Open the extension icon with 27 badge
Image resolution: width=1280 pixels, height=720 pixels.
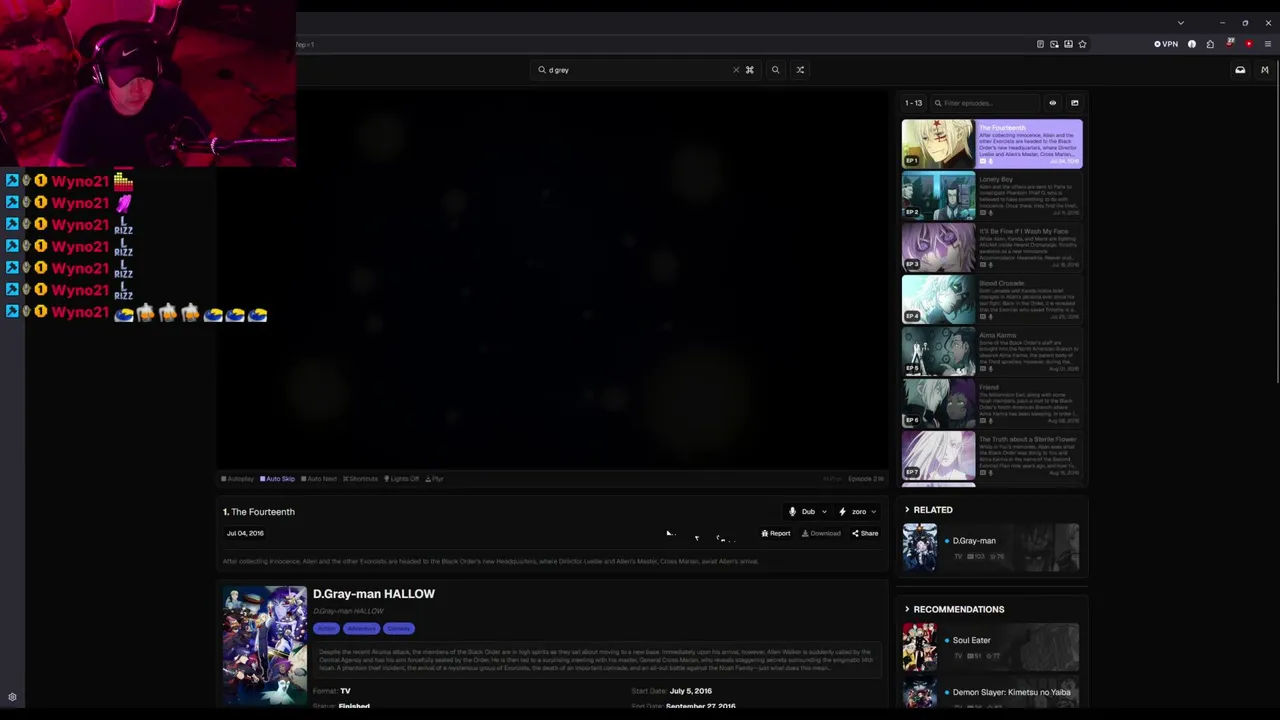(1229, 44)
